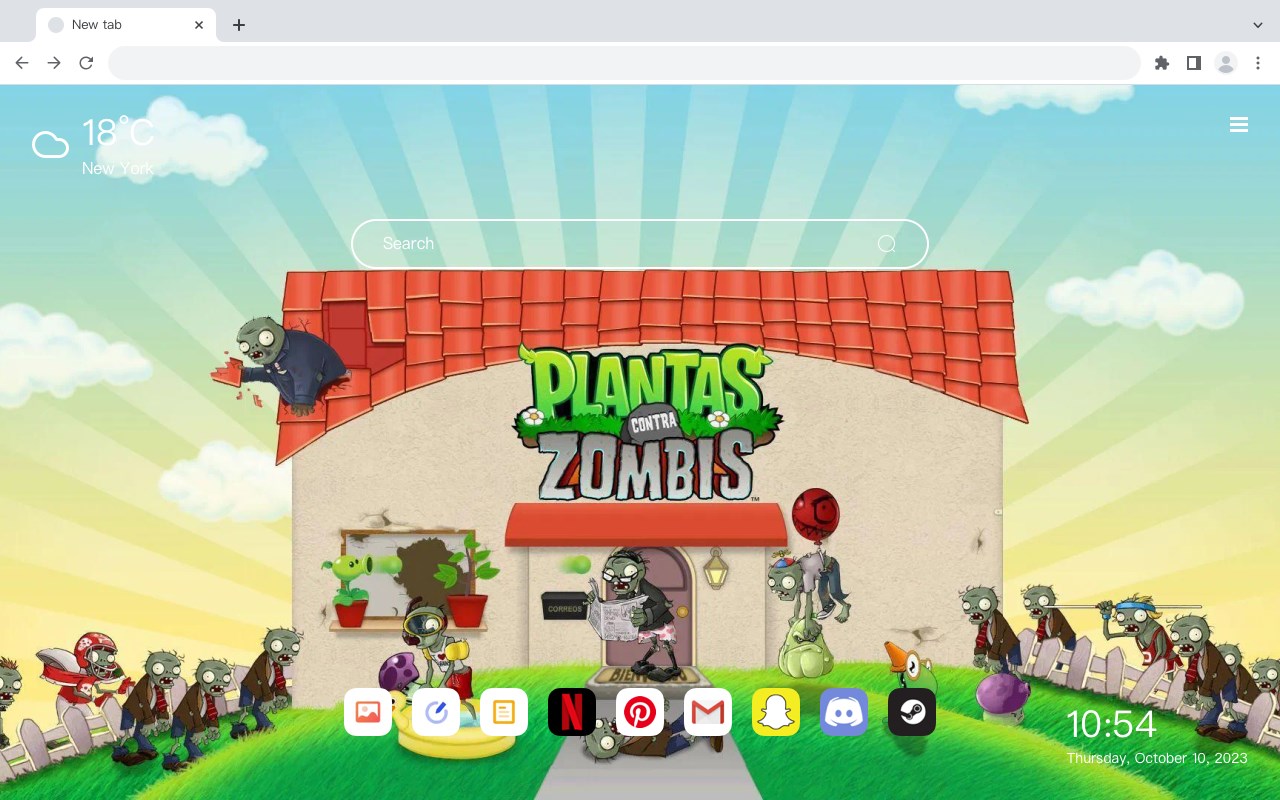This screenshot has height=800, width=1280.
Task: Open the Pinterest shortcut
Action: pyautogui.click(x=640, y=712)
